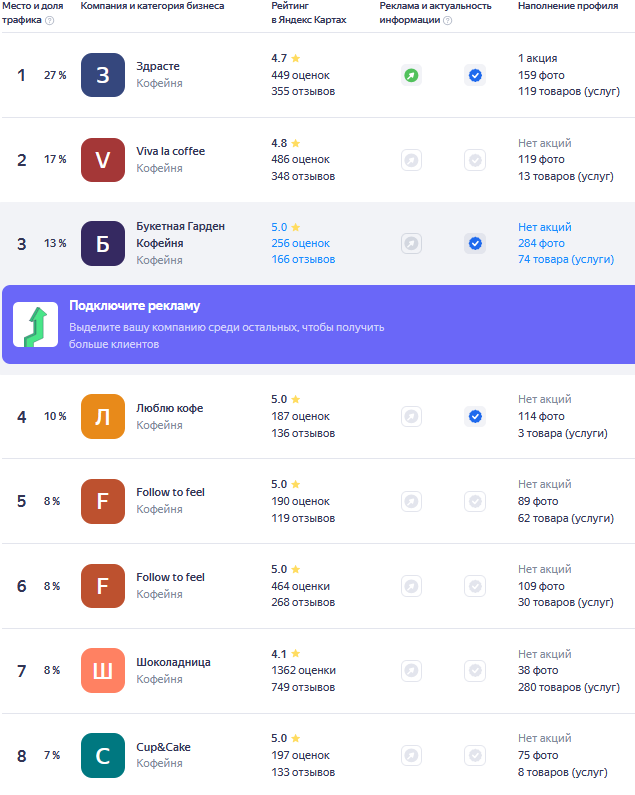Click the Viva la coffee avatar icon
Screen dimensions: 635x795
coord(102,160)
